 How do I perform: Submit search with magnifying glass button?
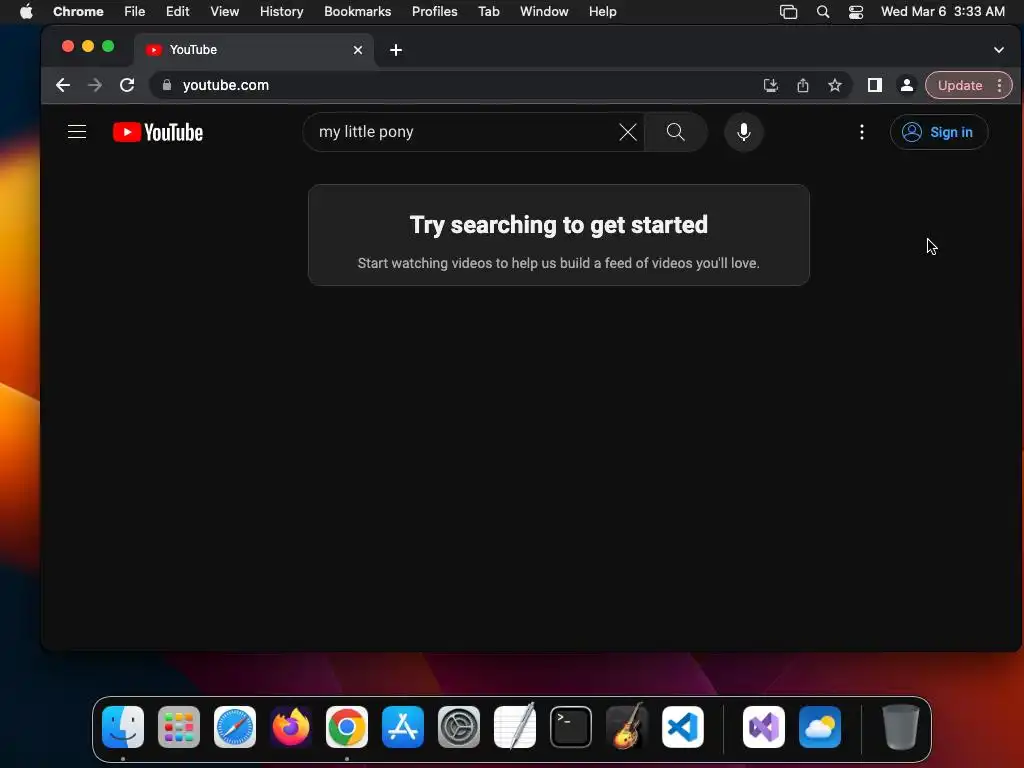coord(675,132)
